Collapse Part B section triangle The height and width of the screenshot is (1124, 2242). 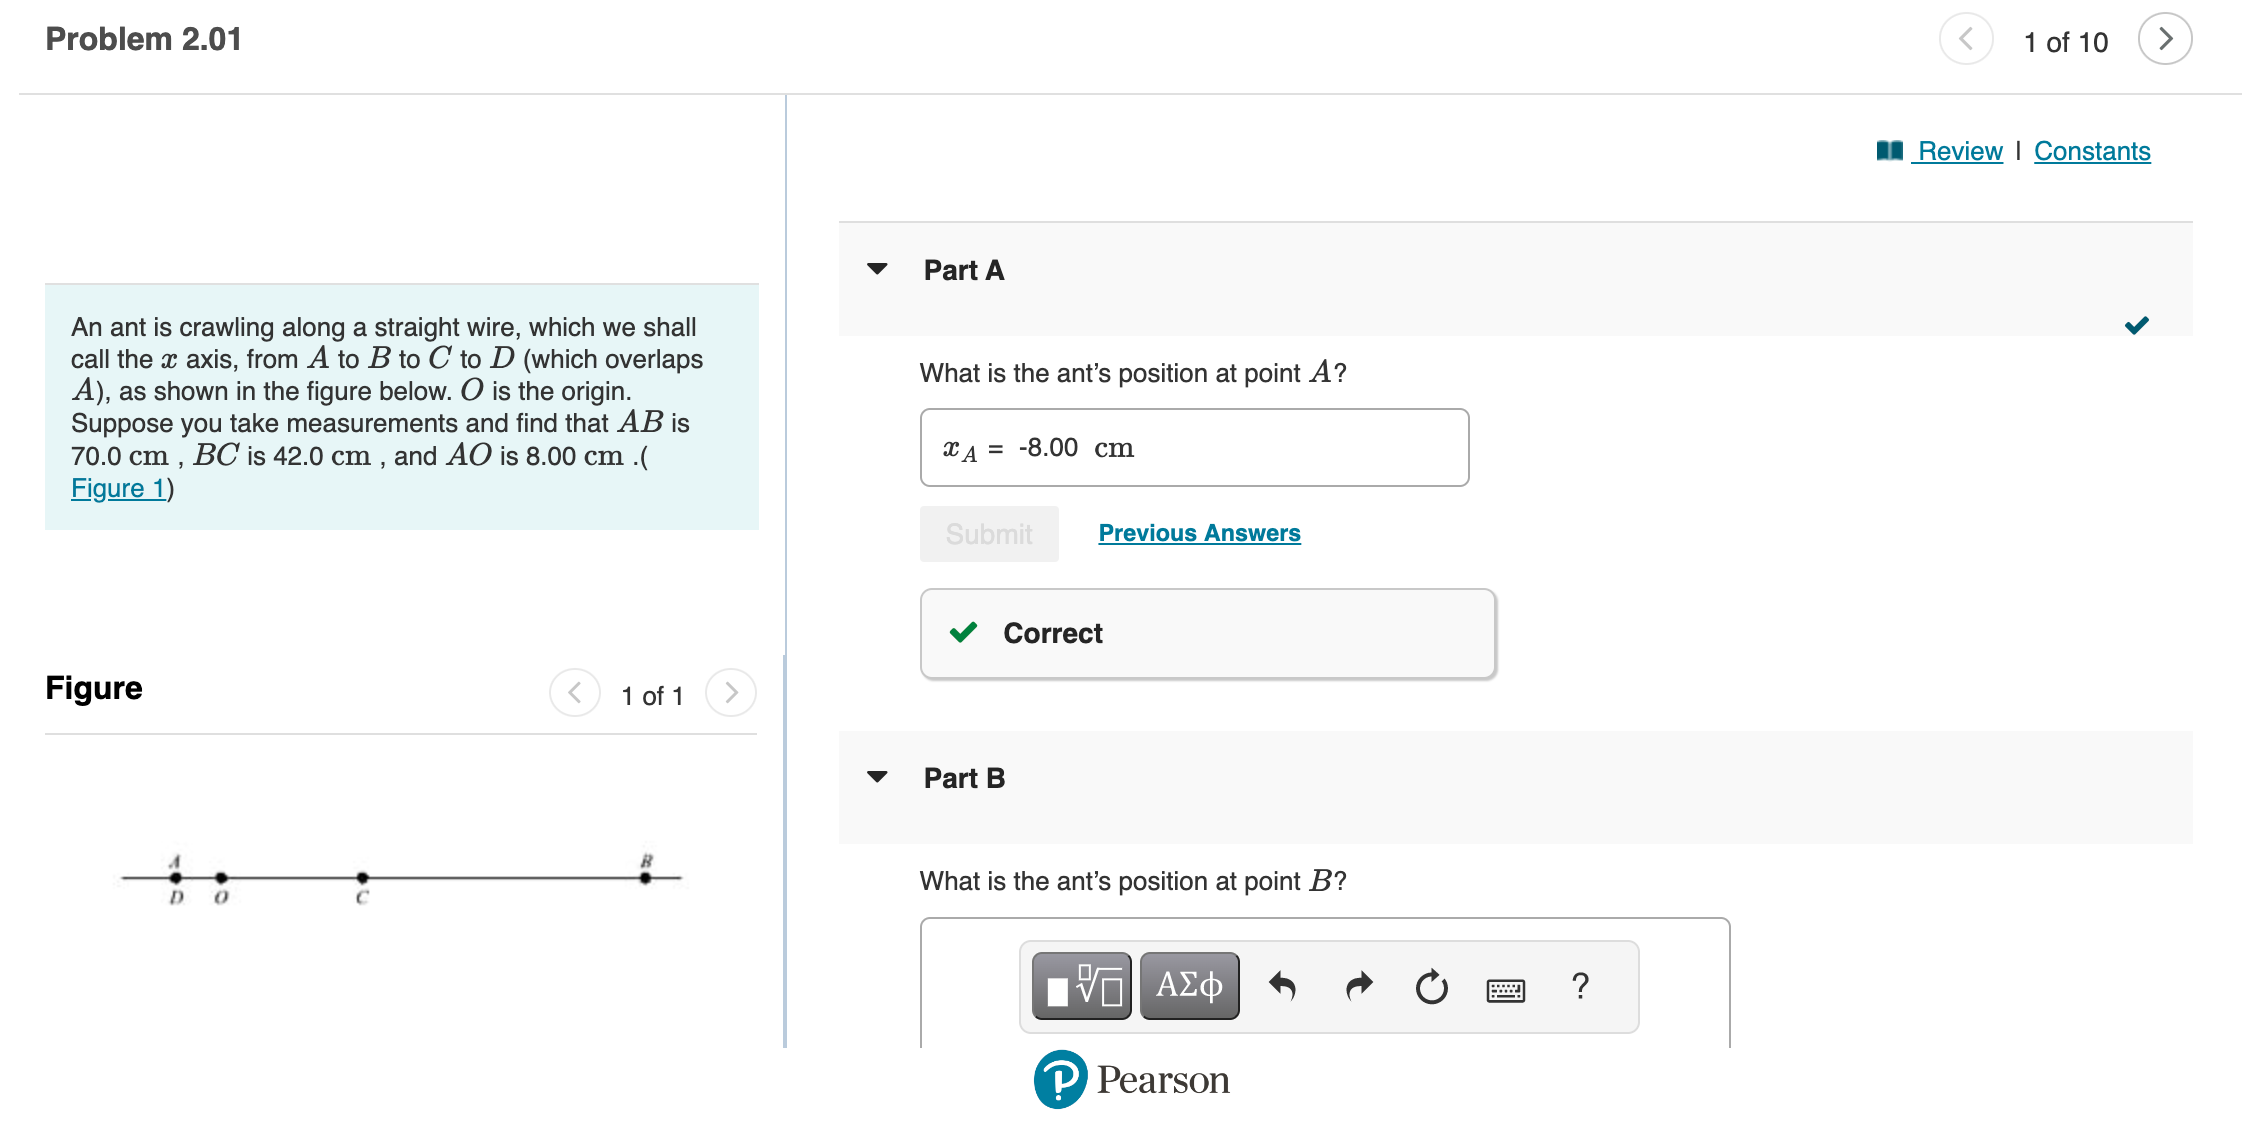point(877,777)
